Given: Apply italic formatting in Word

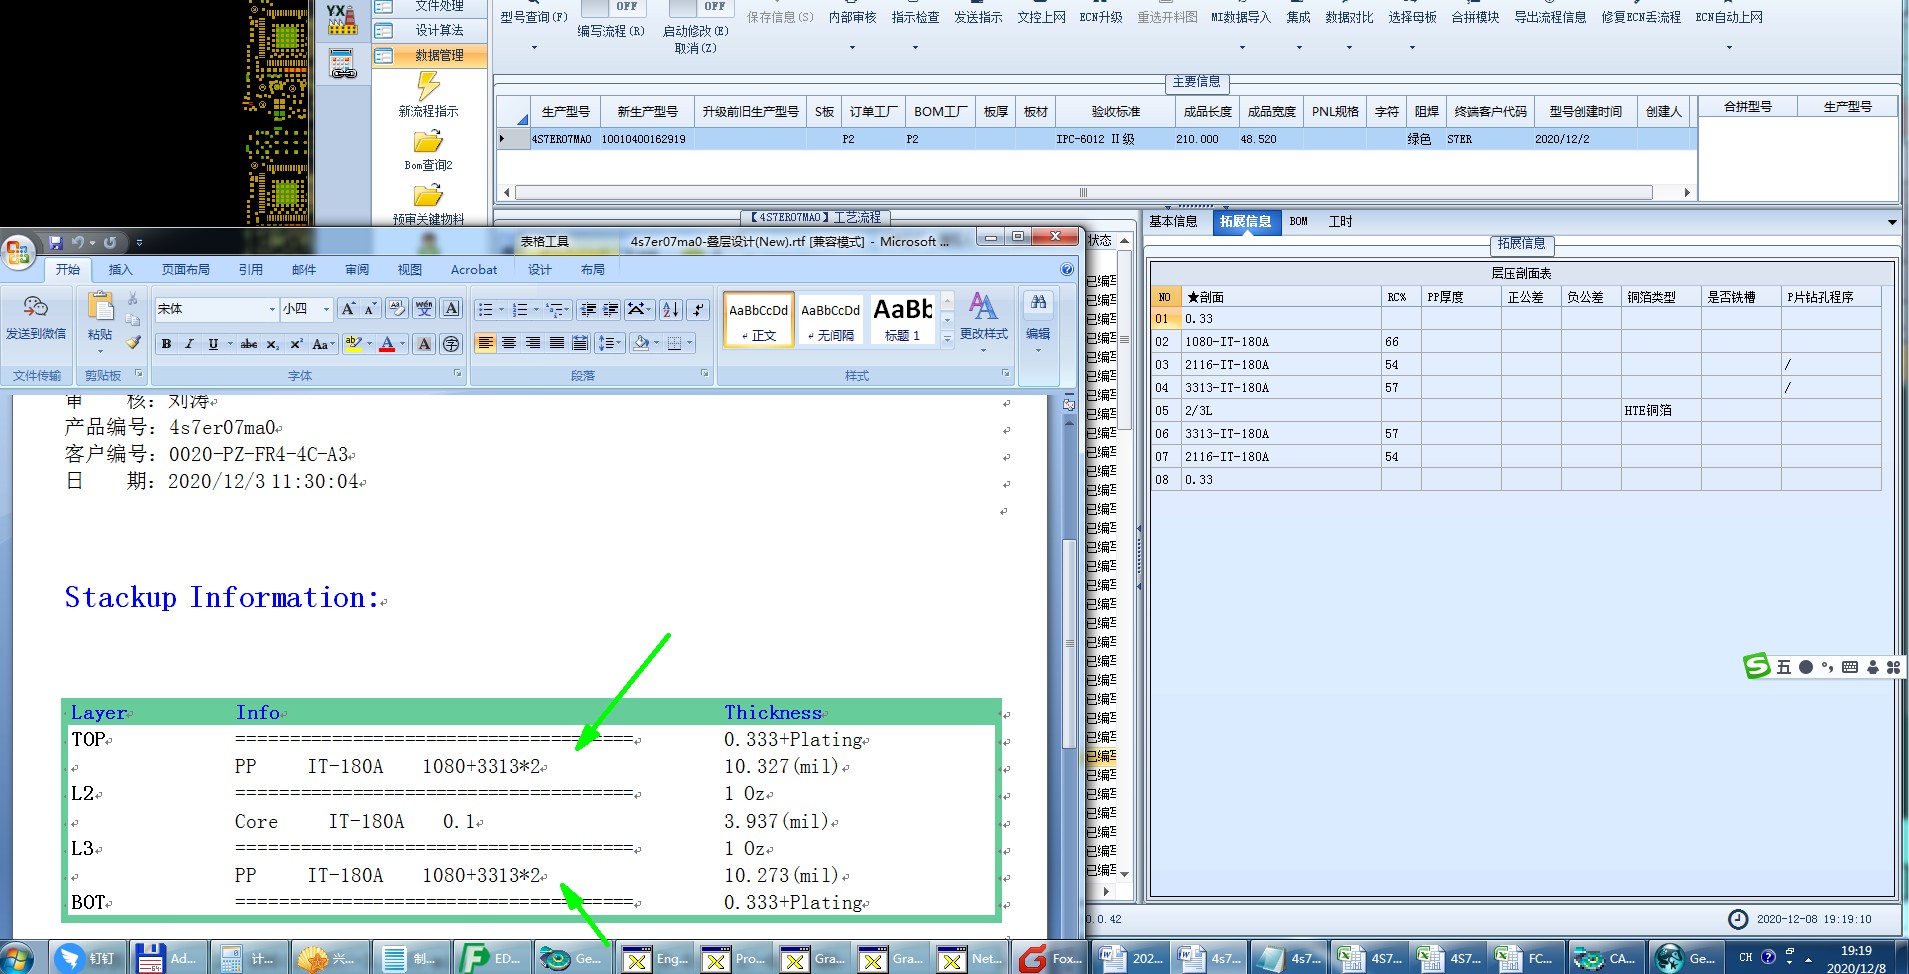Looking at the screenshot, I should (189, 344).
